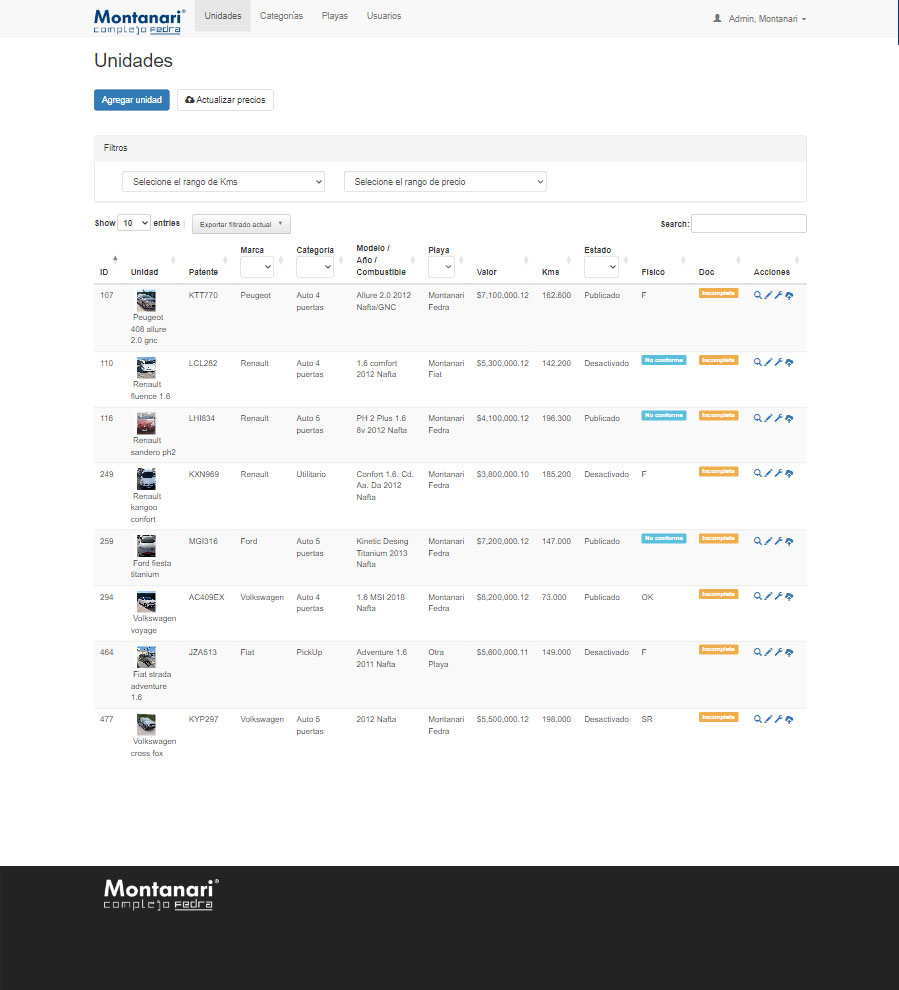Image resolution: width=899 pixels, height=990 pixels.
Task: Open wrench settings for unit KTT770
Action: pos(778,295)
